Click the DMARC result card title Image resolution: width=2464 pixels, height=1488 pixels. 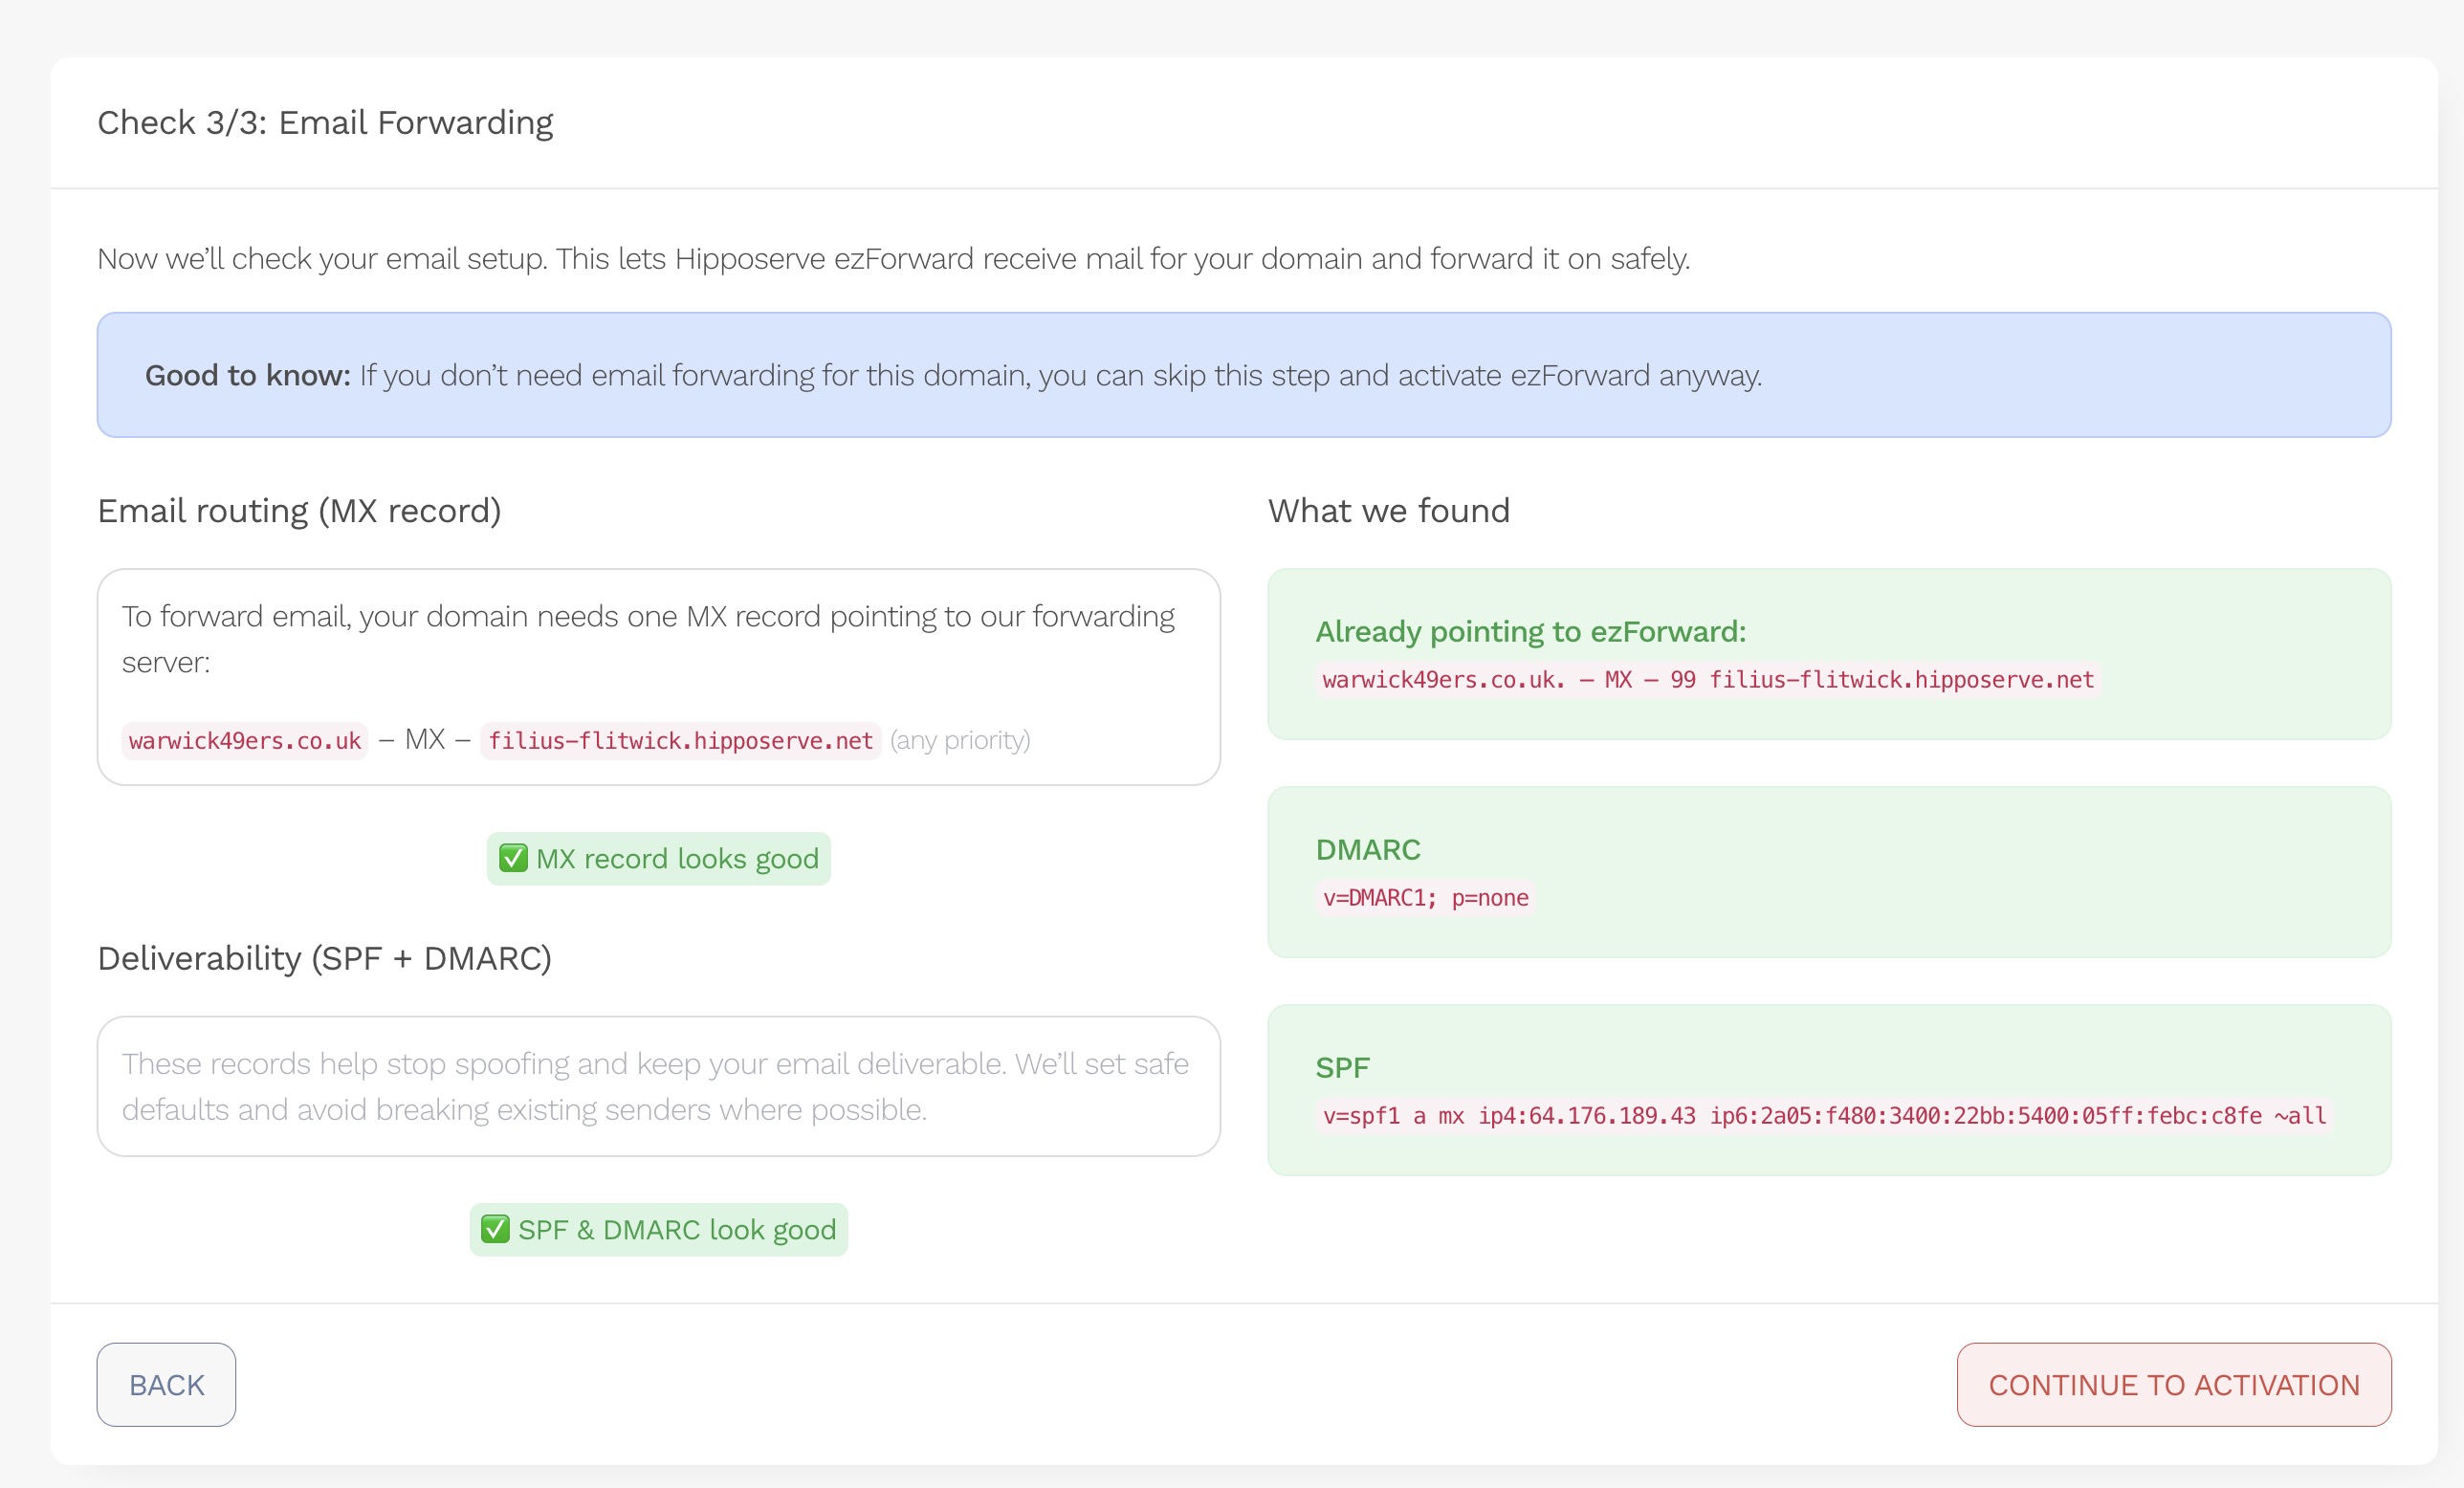click(1367, 850)
